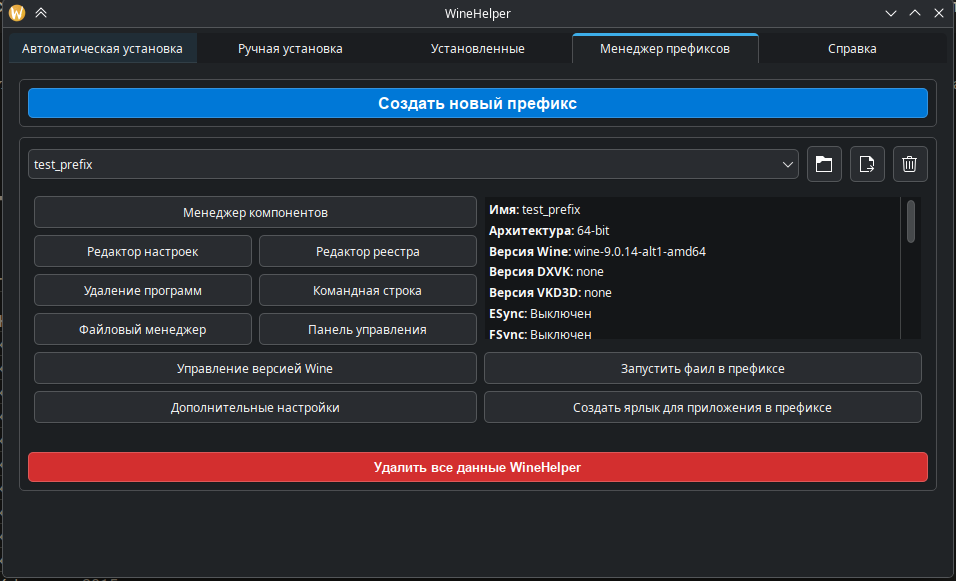Open the Справка tab
Viewport: 956px width, 581px height.
coord(852,48)
